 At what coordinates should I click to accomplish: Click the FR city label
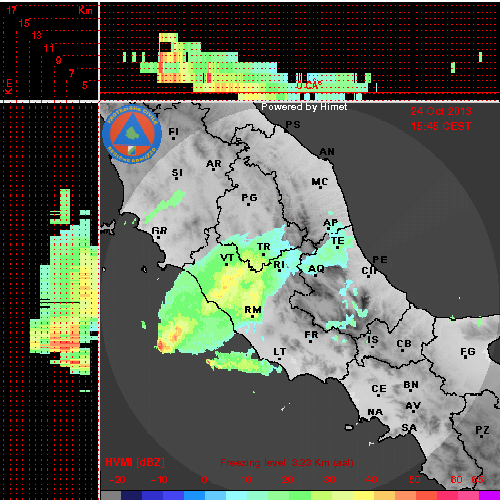[x=311, y=336]
